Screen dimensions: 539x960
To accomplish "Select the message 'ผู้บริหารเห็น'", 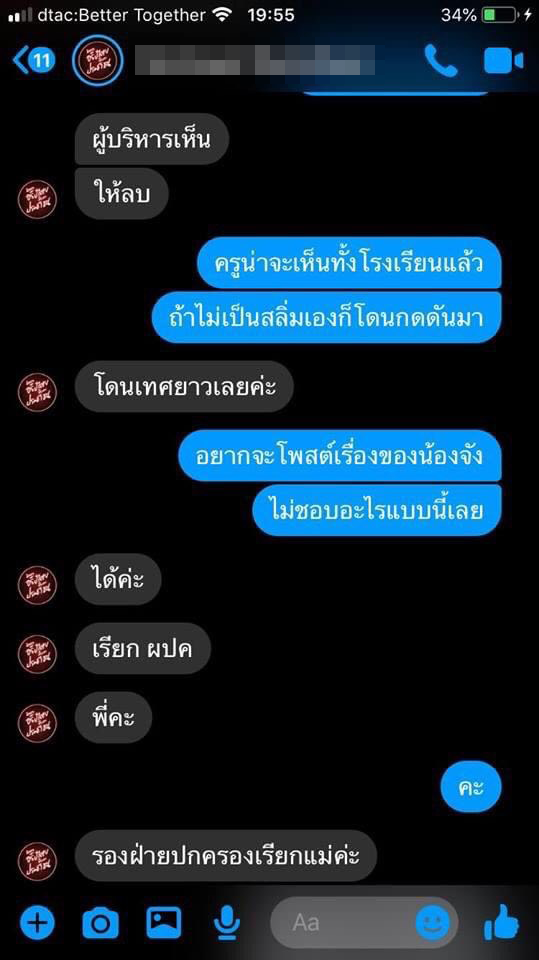I will (x=152, y=139).
